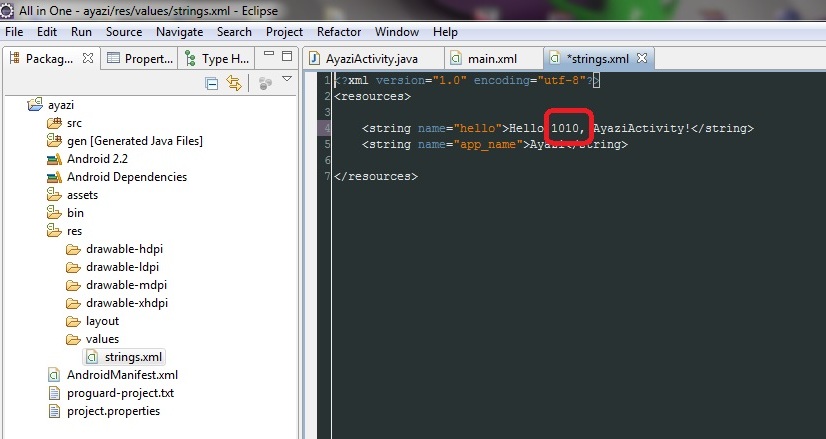Select the ayazi project node
The image size is (826, 439).
point(61,105)
